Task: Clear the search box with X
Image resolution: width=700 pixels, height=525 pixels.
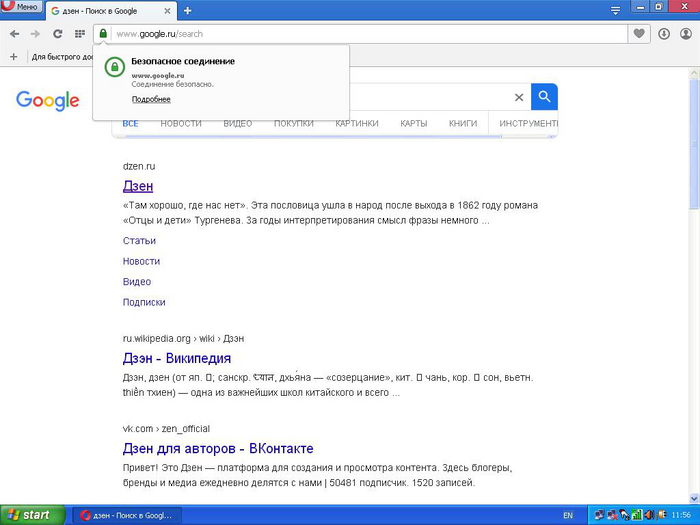Action: pyautogui.click(x=519, y=97)
